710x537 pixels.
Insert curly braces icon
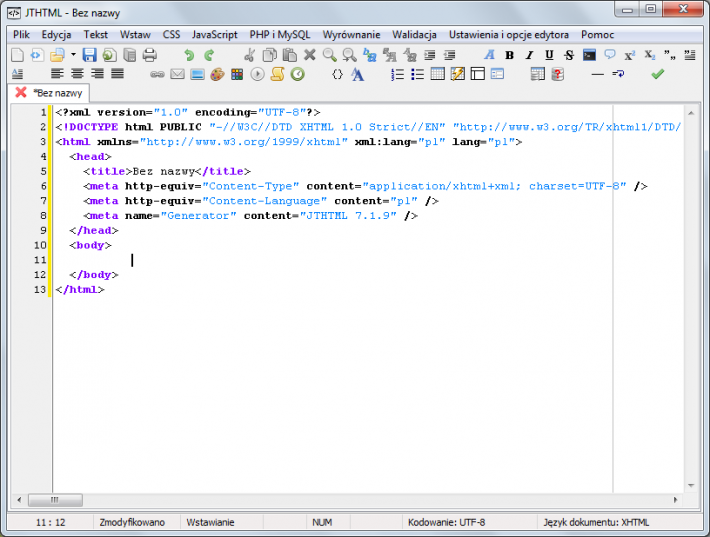(337, 74)
